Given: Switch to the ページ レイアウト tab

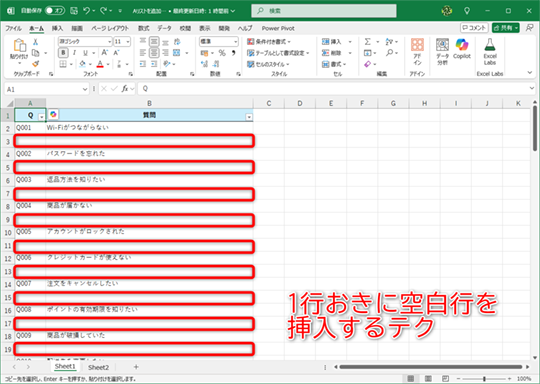Looking at the screenshot, I should (110, 28).
